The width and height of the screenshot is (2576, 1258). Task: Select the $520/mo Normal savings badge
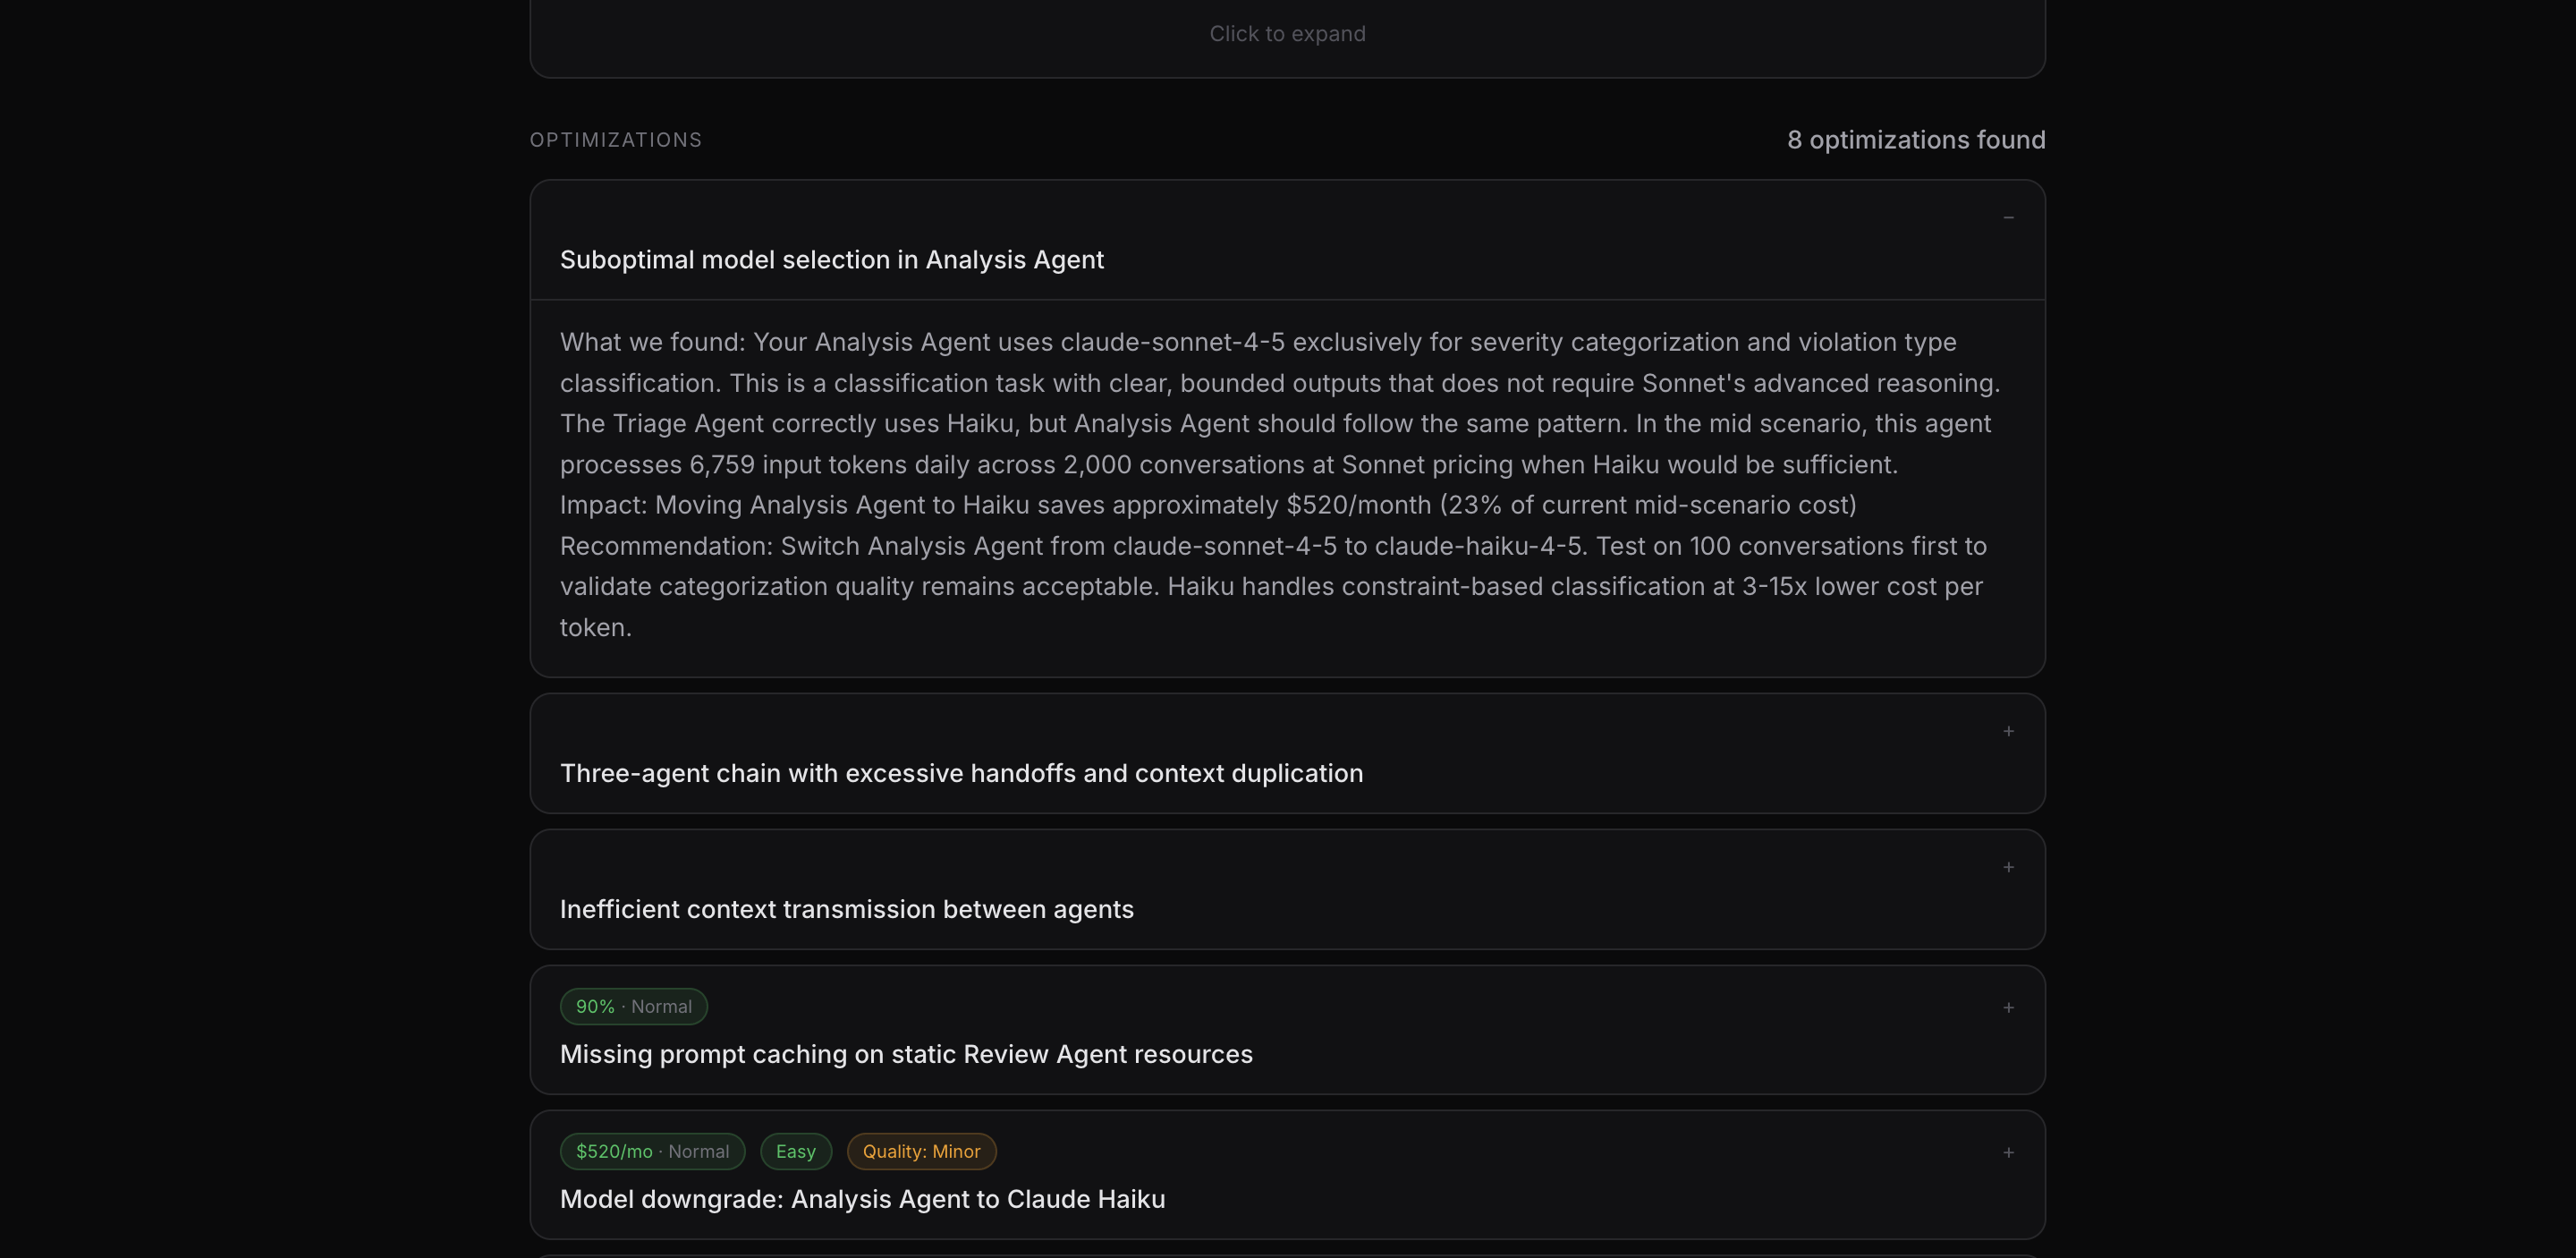pos(652,1151)
